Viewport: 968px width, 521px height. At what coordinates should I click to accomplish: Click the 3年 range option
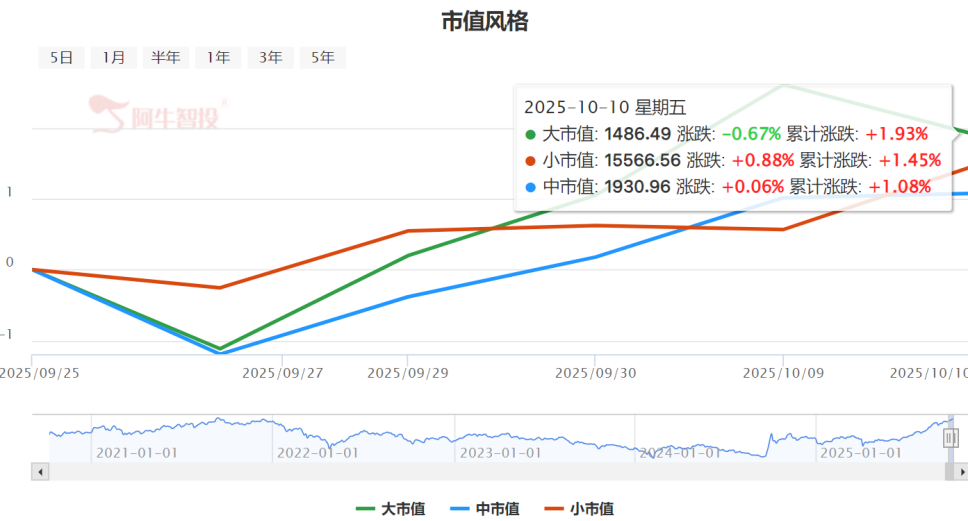click(x=270, y=58)
